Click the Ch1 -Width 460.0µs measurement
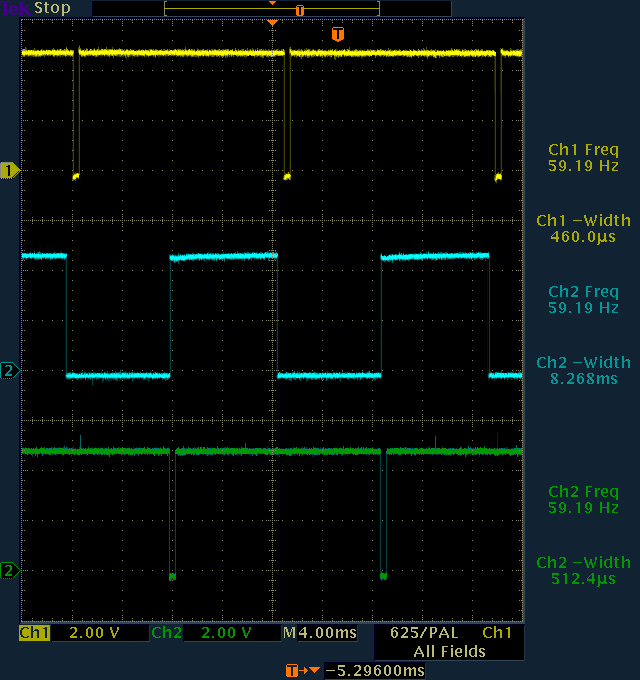Viewport: 640px width, 680px height. (583, 229)
